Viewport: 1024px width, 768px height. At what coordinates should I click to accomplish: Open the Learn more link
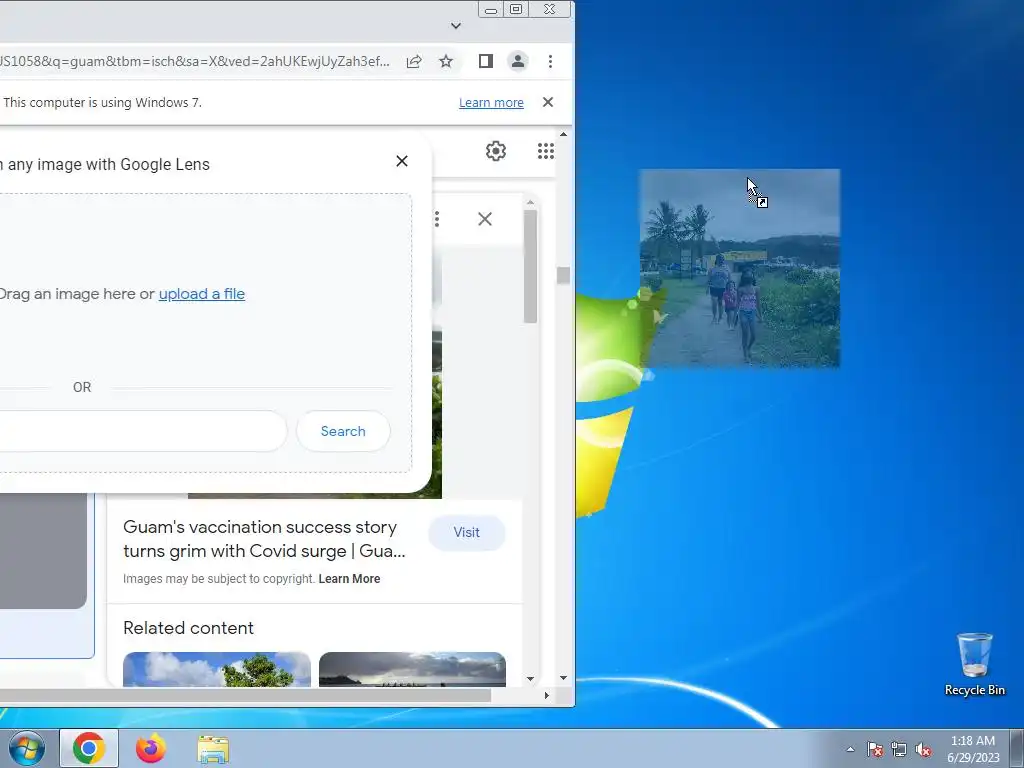tap(491, 103)
